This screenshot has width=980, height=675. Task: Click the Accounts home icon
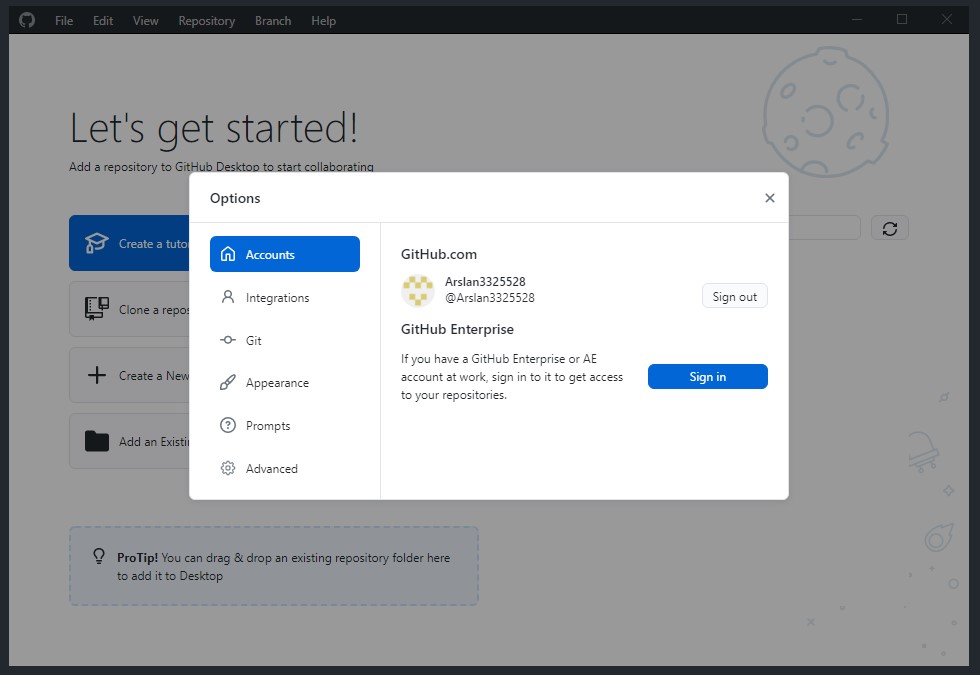(228, 254)
